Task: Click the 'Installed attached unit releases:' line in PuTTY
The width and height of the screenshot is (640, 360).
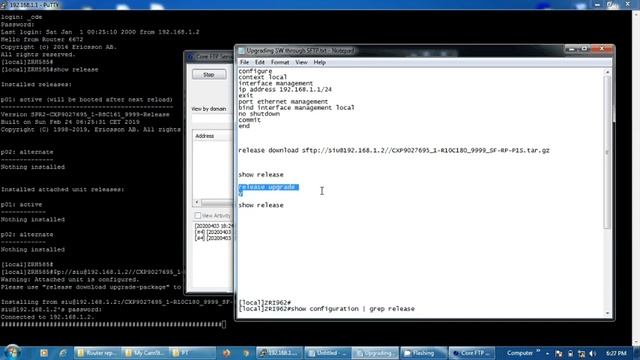Action: (x=62, y=189)
